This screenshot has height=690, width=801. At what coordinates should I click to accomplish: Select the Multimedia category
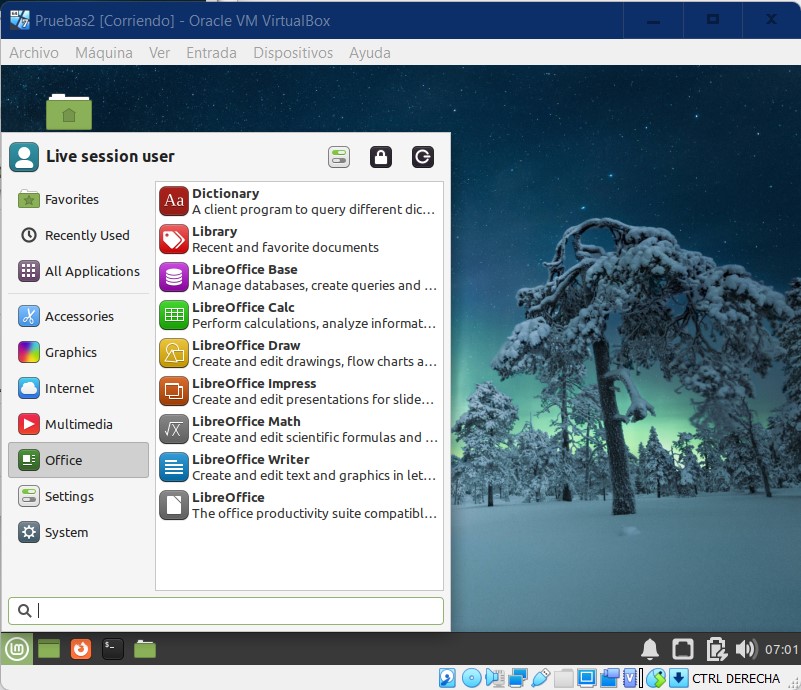(78, 424)
